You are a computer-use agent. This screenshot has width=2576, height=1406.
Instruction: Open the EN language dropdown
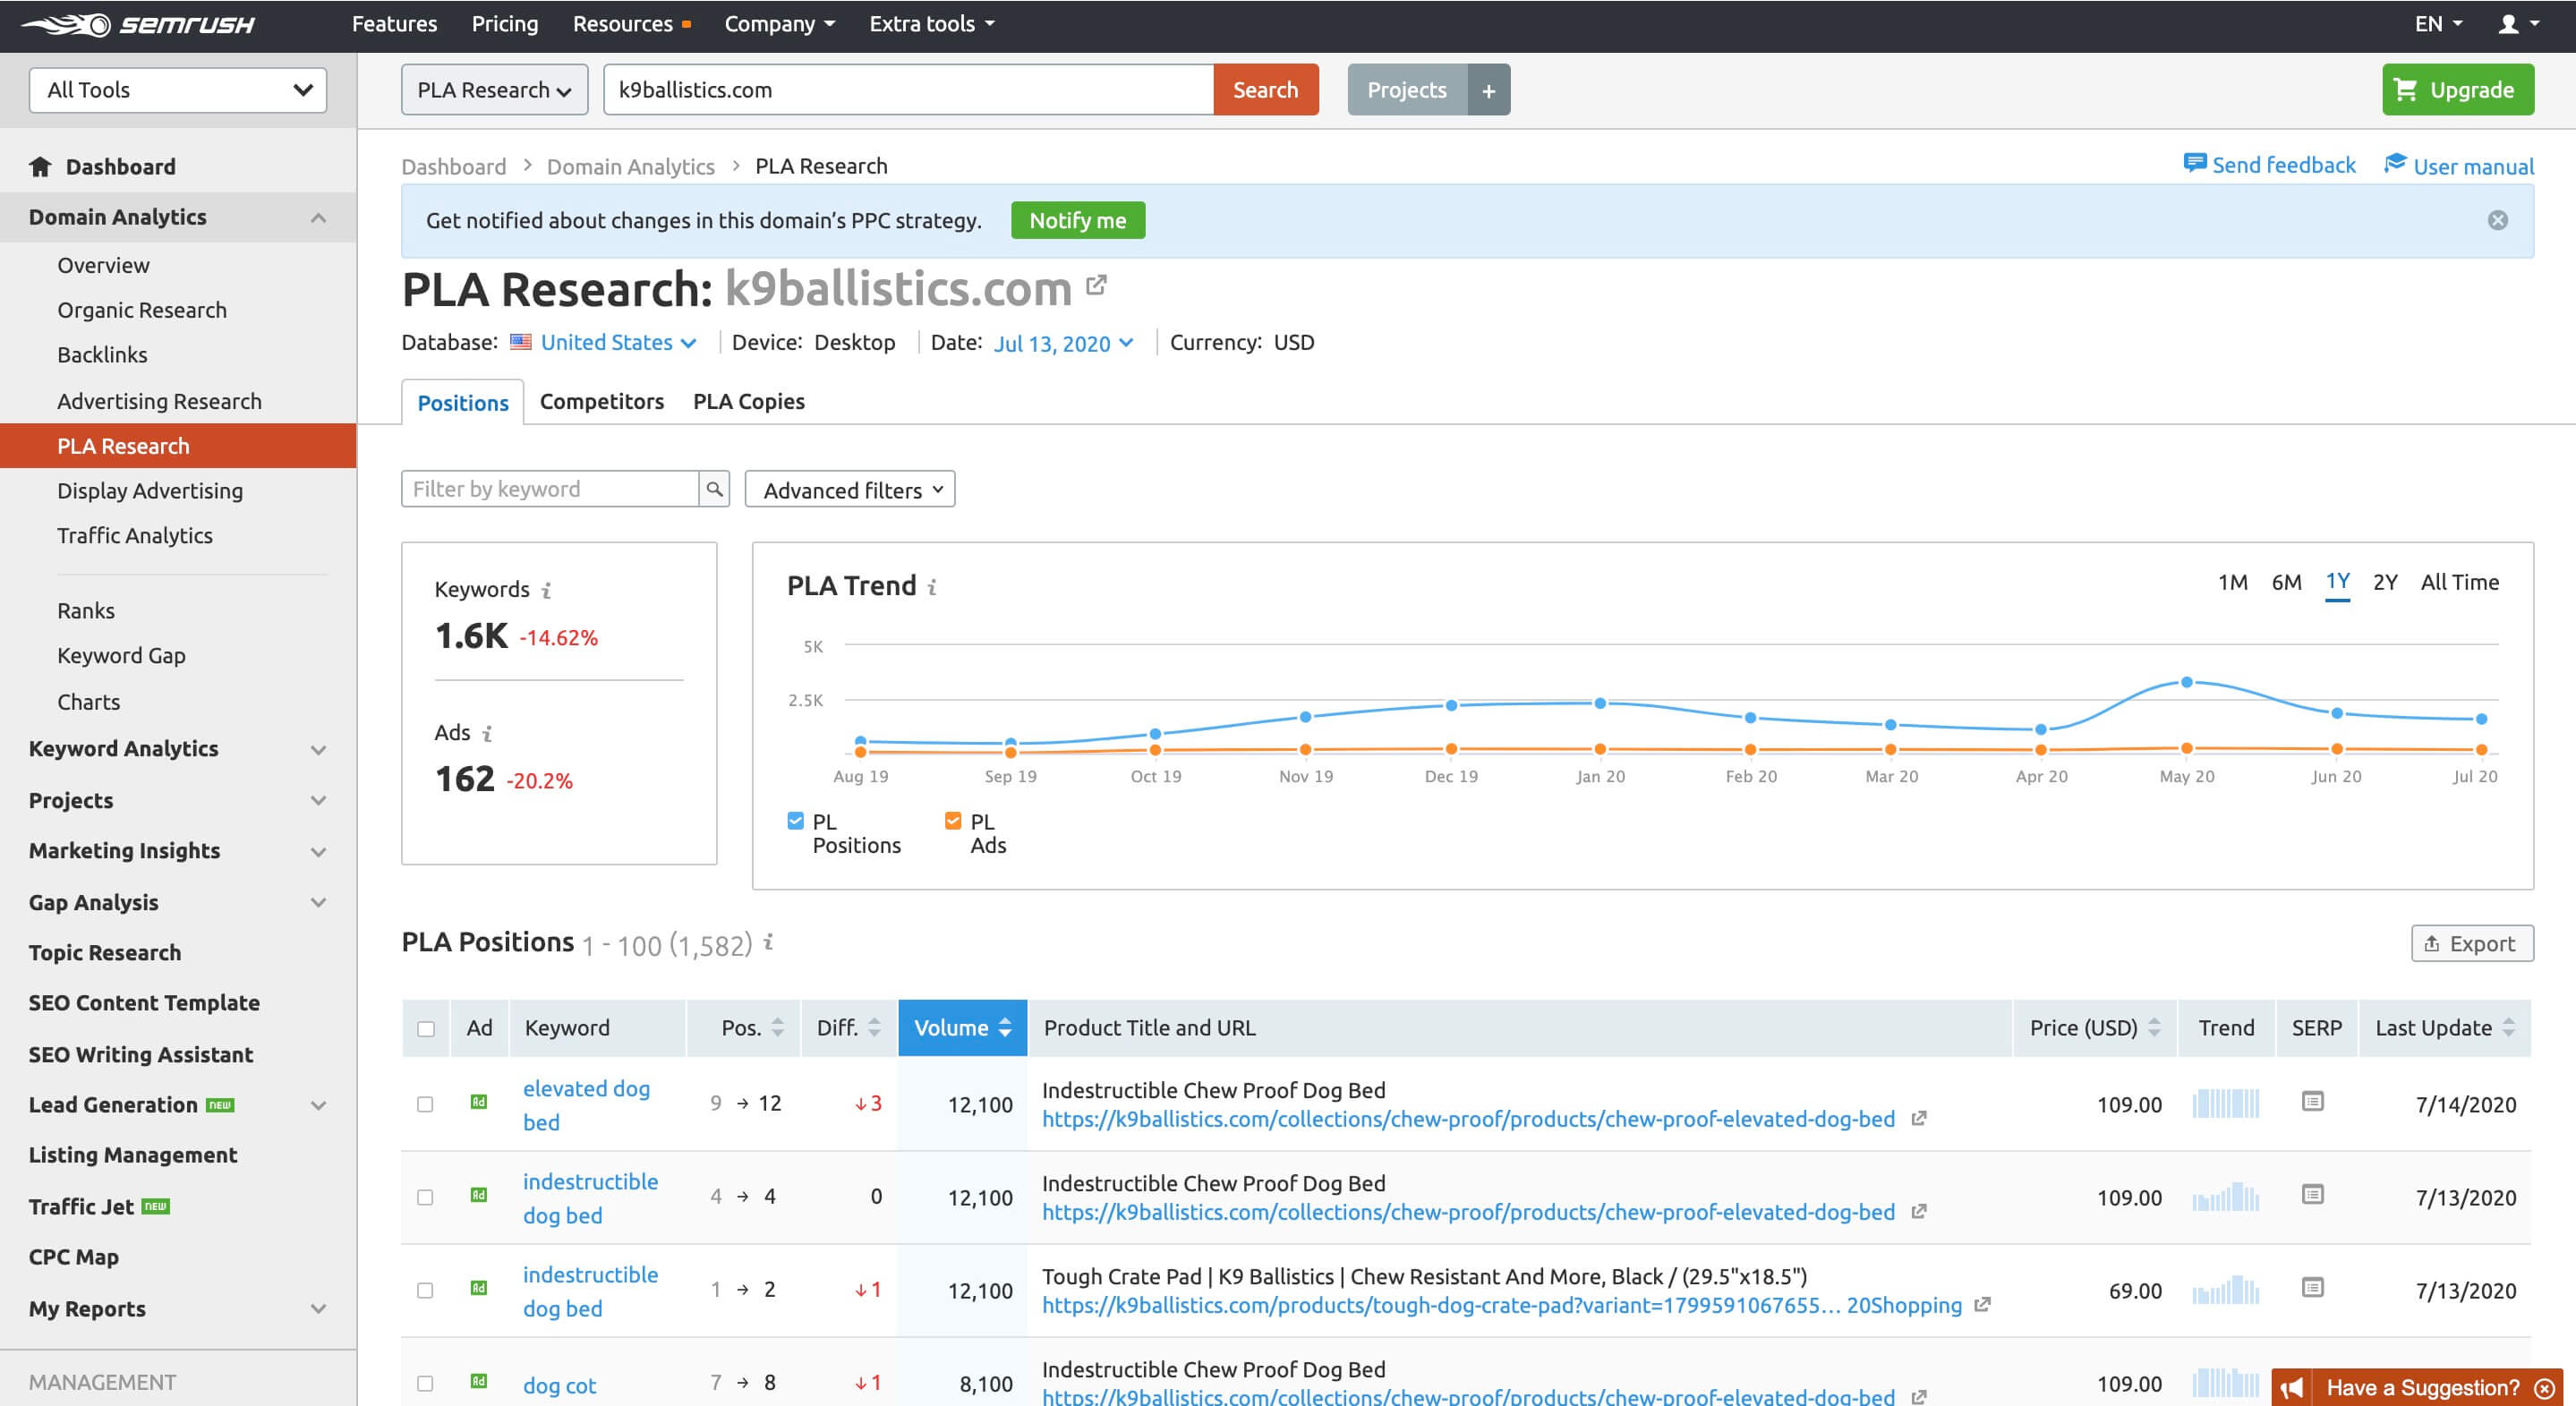click(2438, 24)
